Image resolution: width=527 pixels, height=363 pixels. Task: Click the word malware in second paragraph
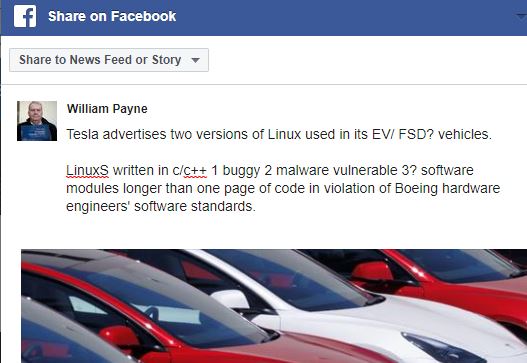[x=302, y=170]
